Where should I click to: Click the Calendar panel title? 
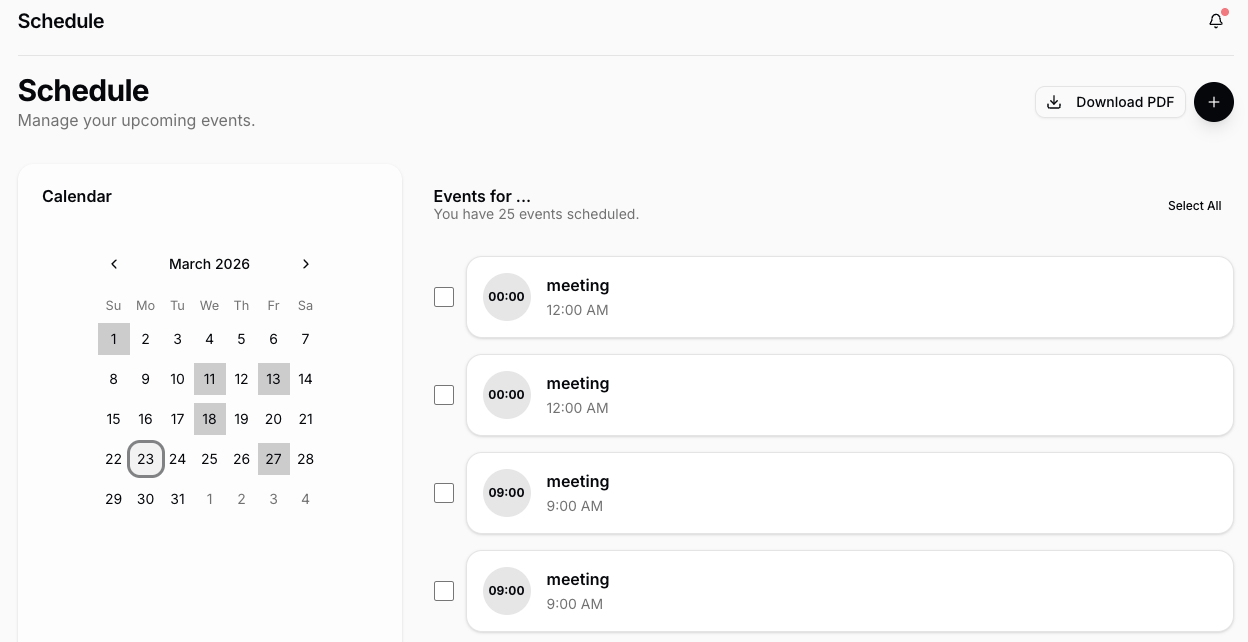click(76, 196)
